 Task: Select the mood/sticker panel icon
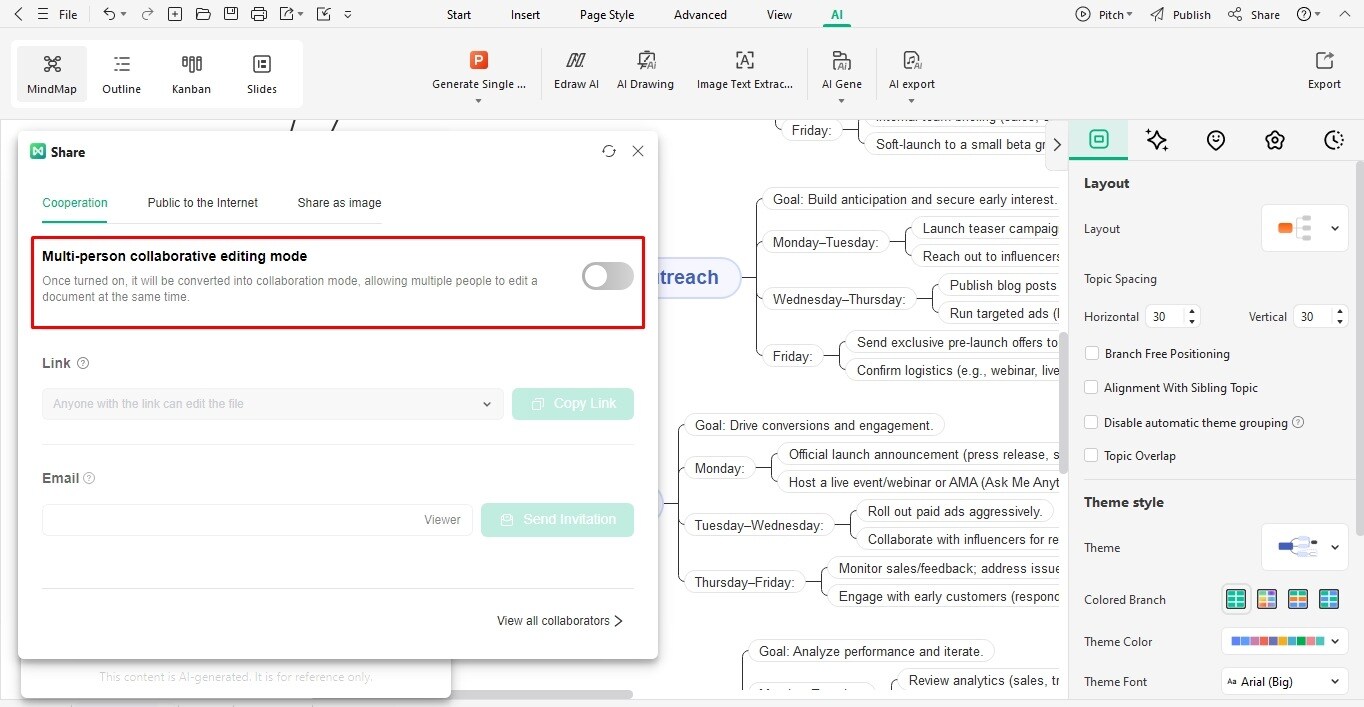tap(1216, 140)
